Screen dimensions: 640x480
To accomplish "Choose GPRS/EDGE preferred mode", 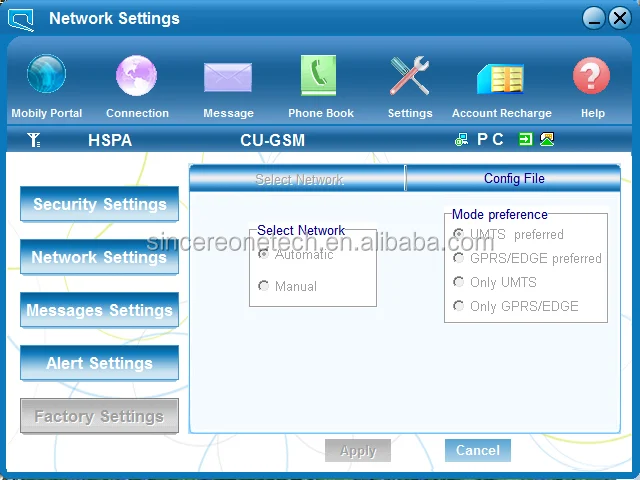I will point(459,258).
